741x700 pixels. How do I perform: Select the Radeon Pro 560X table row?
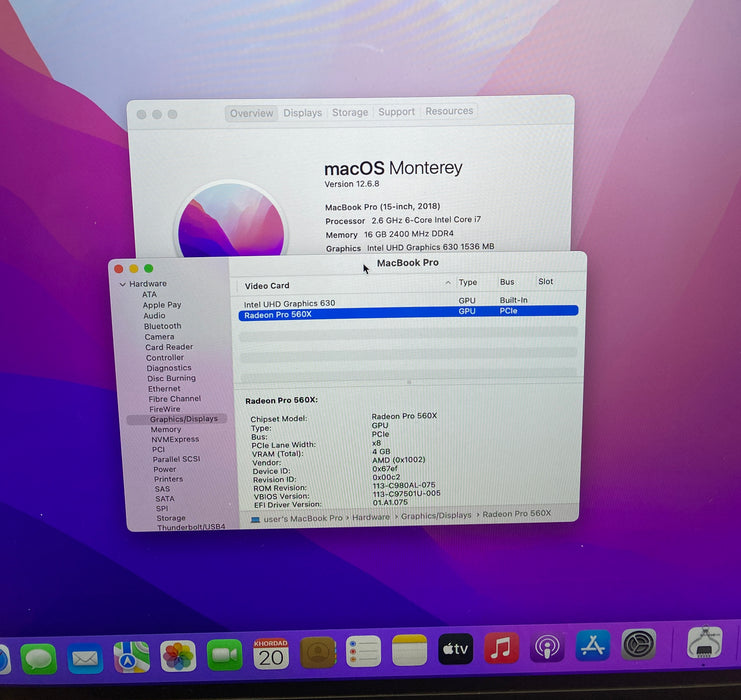(x=408, y=313)
